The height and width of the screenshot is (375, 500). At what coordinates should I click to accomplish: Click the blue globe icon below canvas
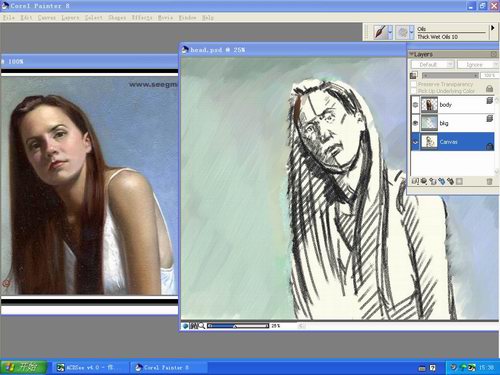pos(185,326)
